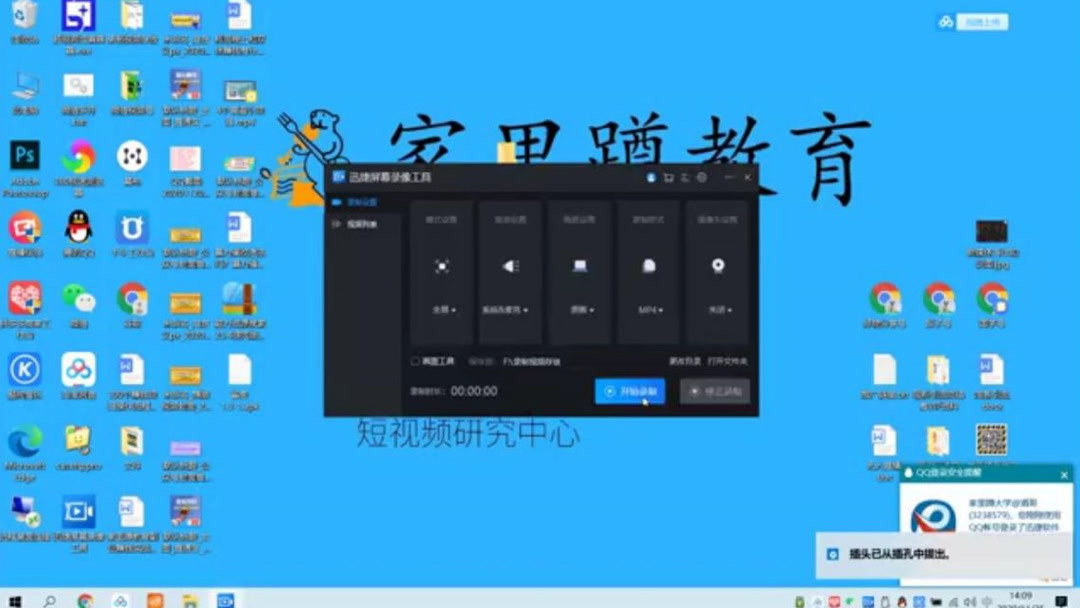Image resolution: width=1080 pixels, height=608 pixels.
Task: Expand the 全屏 recording mode dropdown
Action: (x=441, y=310)
